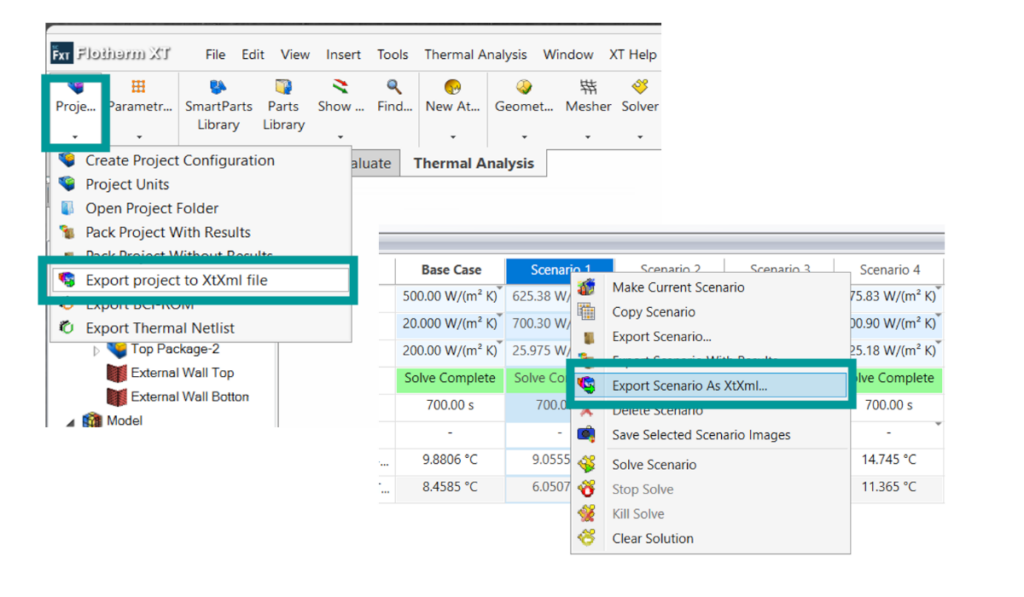
Task: Click the Base Case 500.00 W/(m² K) cell
Action: click(450, 296)
